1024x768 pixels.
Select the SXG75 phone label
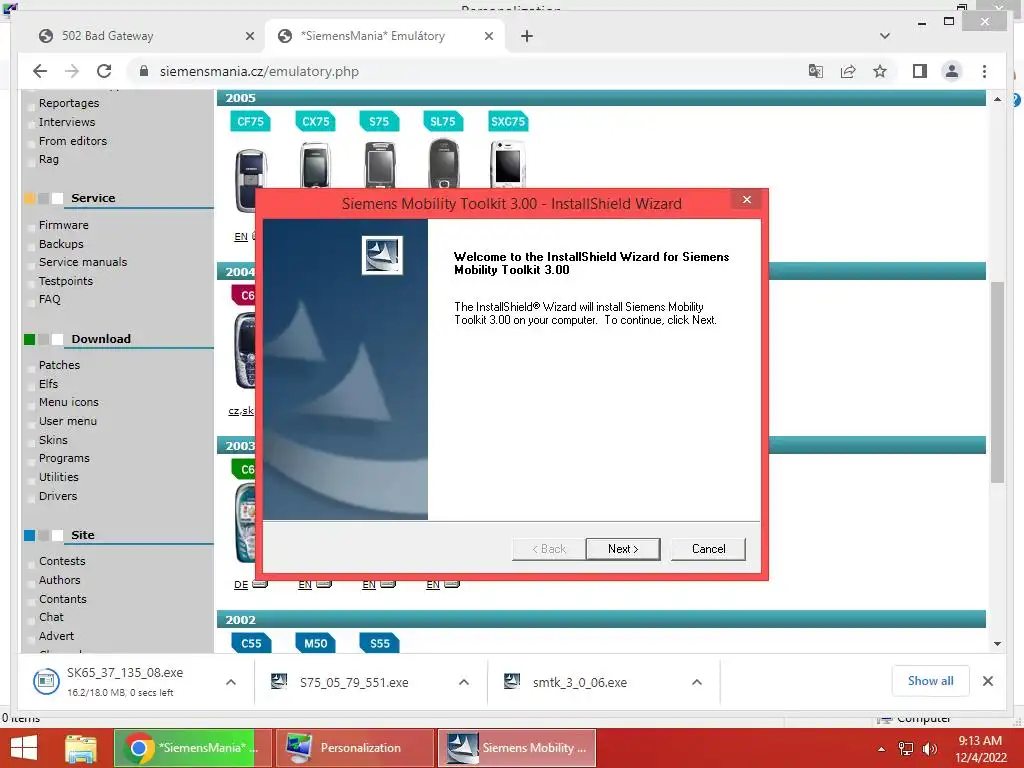point(508,121)
